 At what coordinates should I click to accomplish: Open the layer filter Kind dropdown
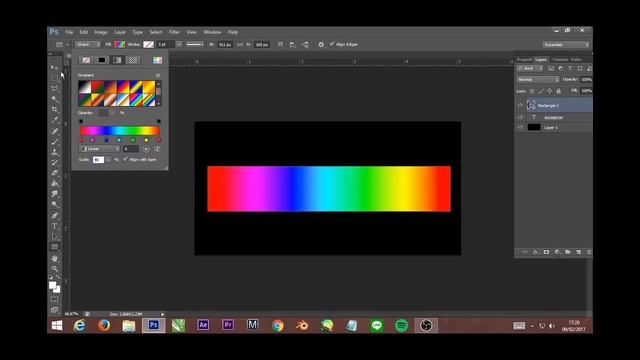coord(530,69)
